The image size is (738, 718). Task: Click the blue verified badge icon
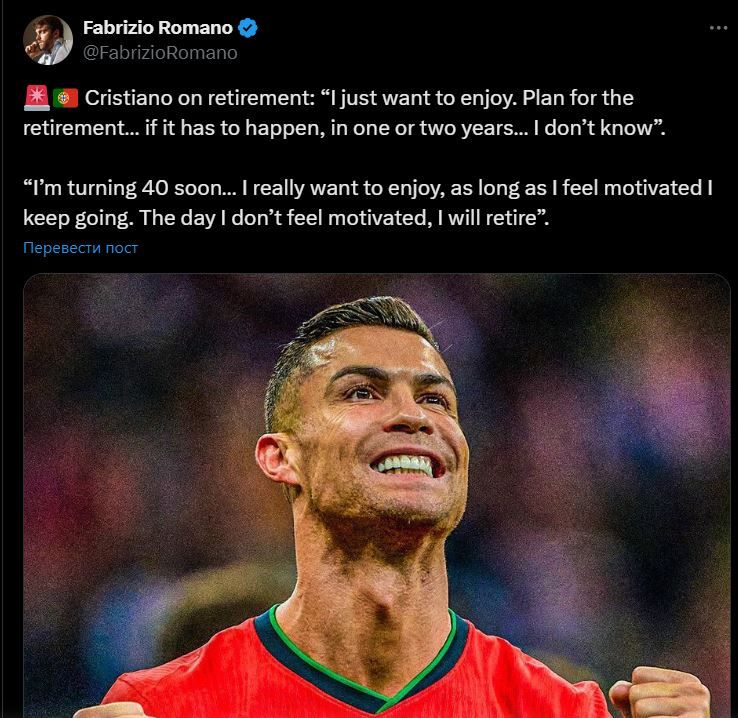248,28
